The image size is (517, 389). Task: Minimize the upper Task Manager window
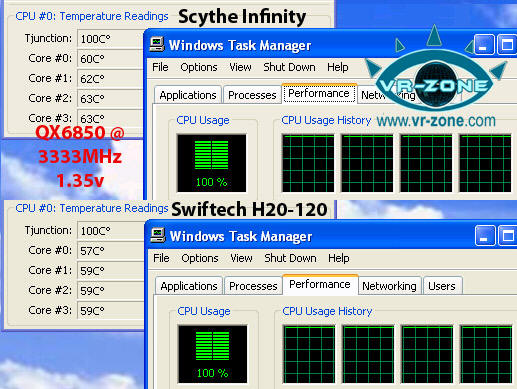click(484, 44)
